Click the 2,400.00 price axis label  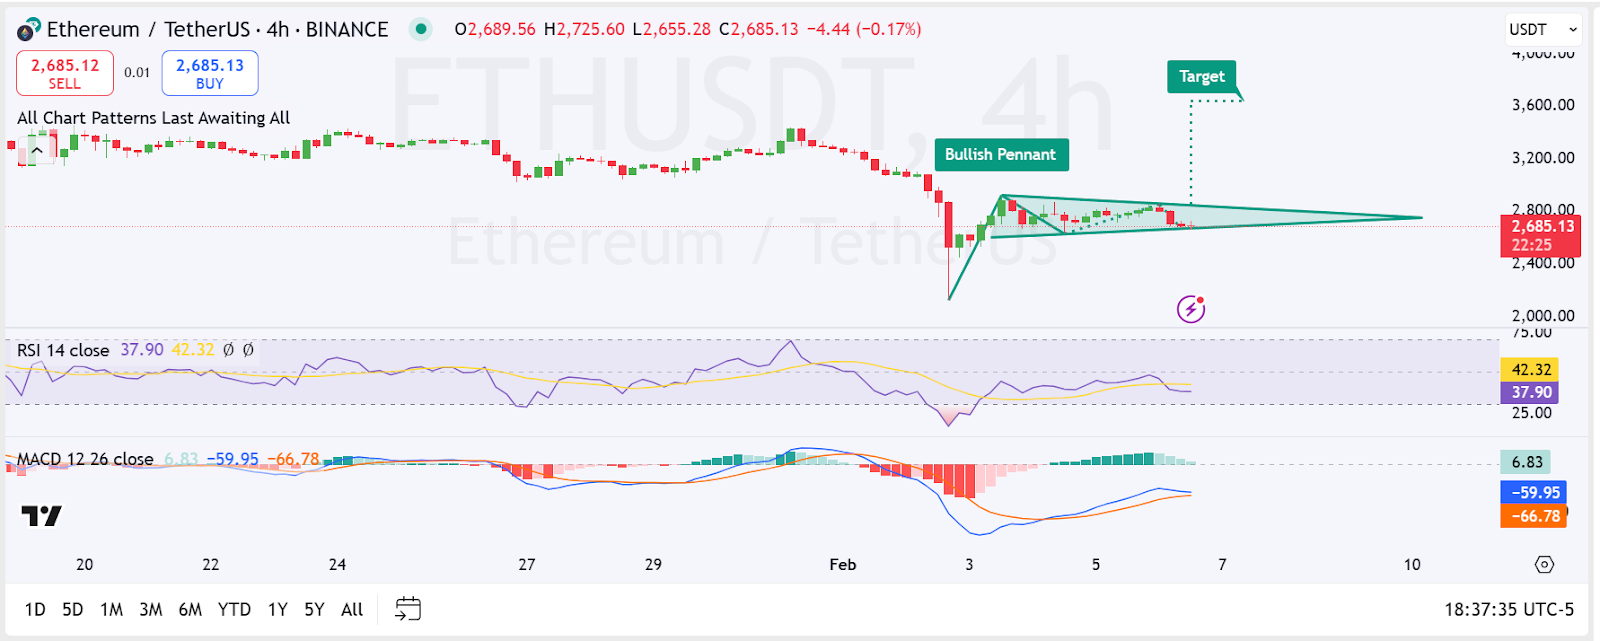1543,263
